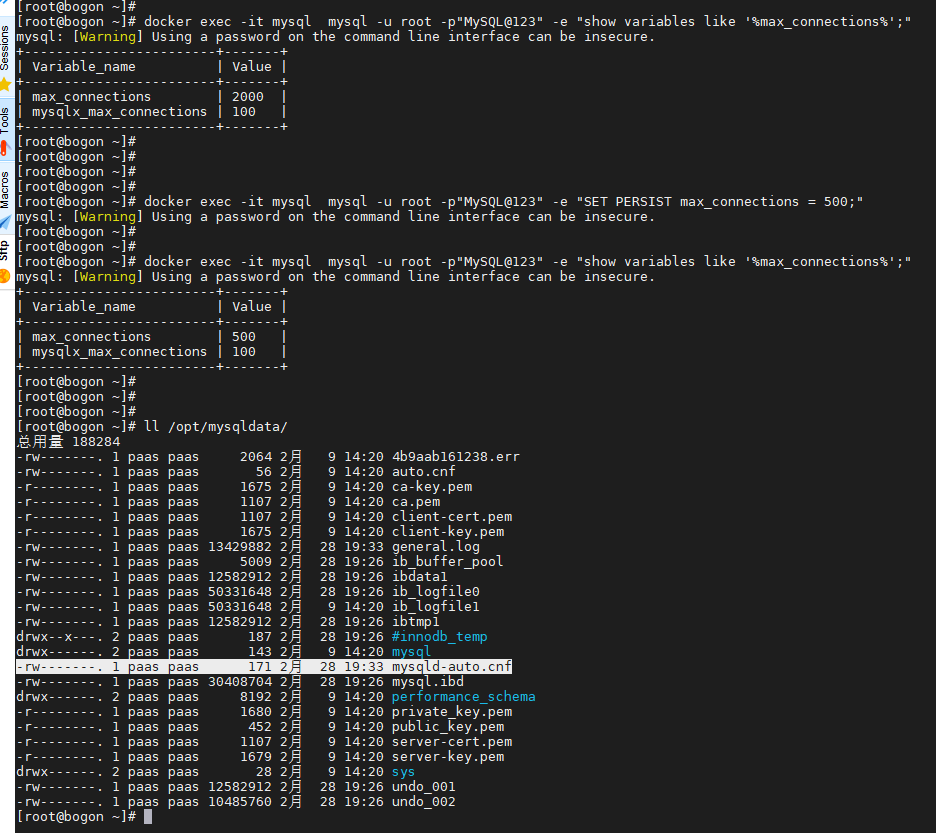The height and width of the screenshot is (833, 936).
Task: Click the highlighted mysqld-auto.cnf file name
Action: pyautogui.click(x=451, y=666)
